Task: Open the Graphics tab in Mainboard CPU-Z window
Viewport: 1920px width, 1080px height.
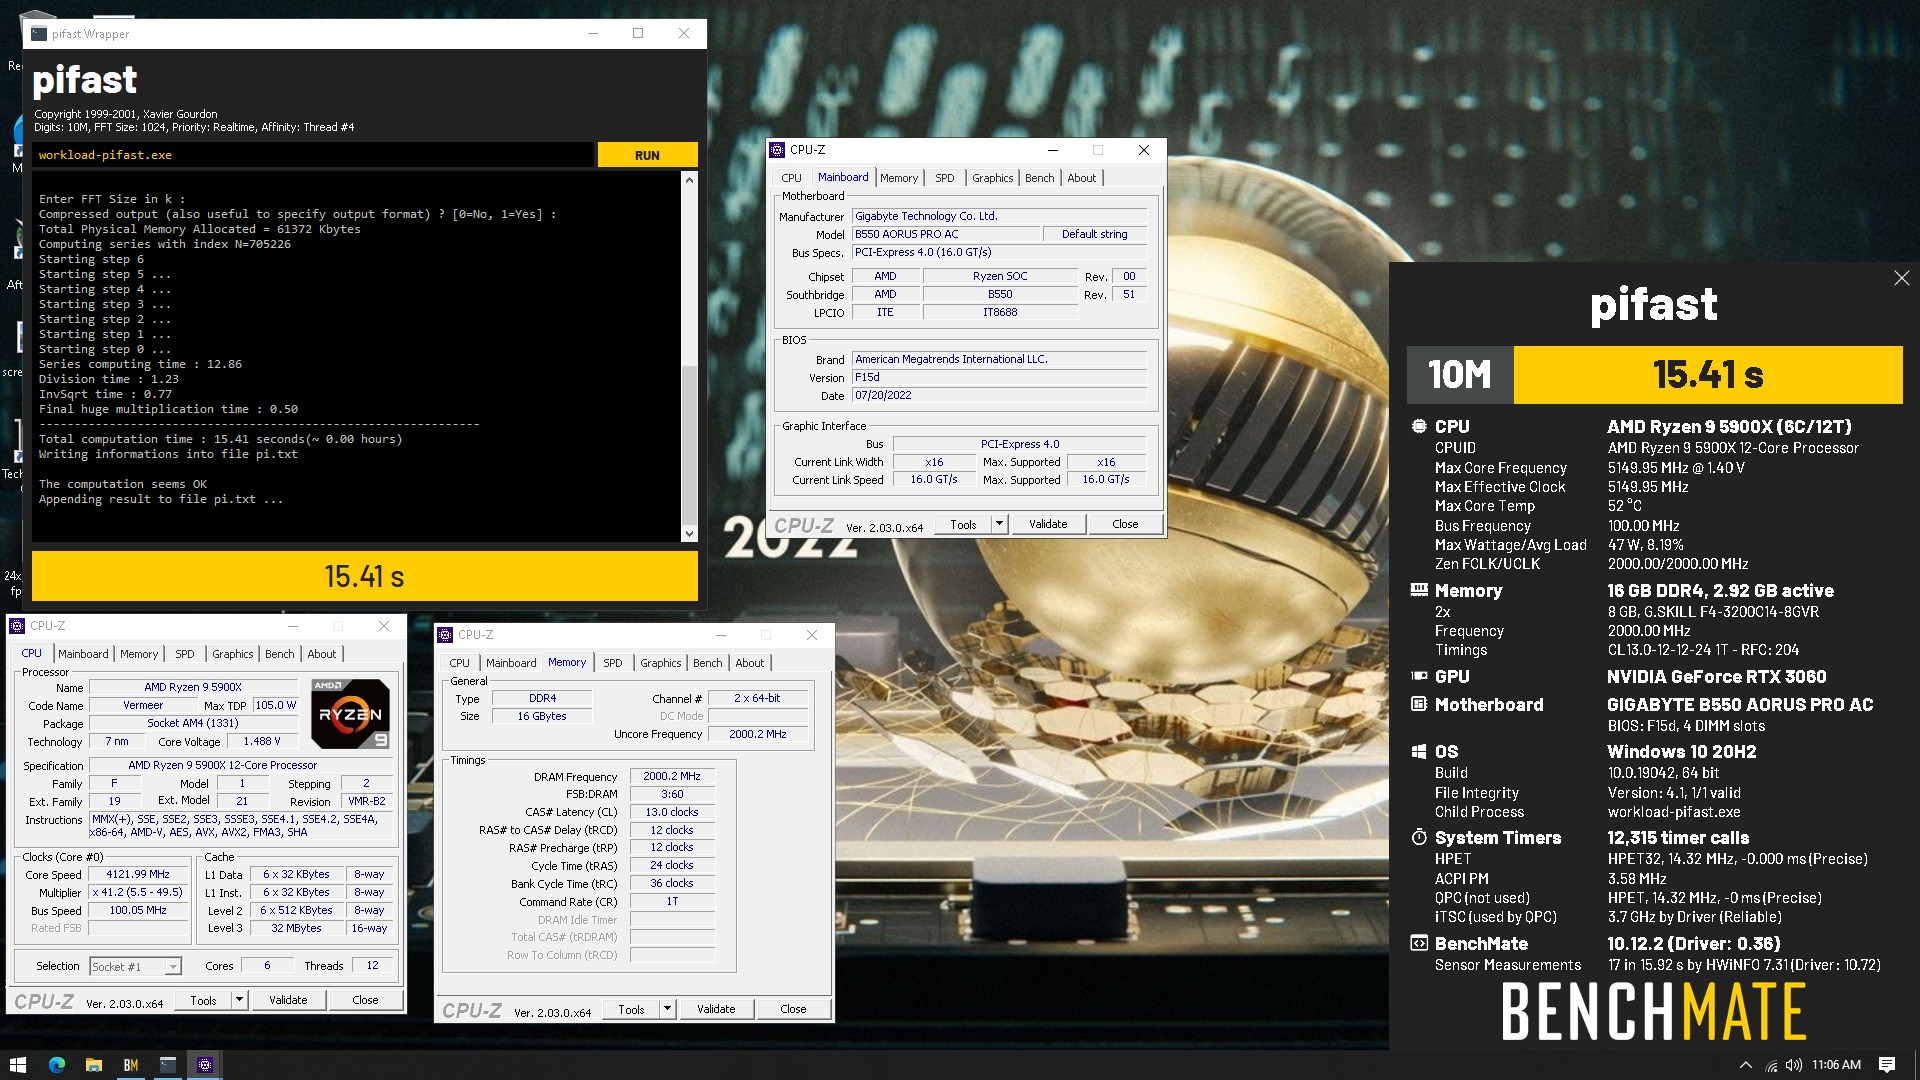Action: pyautogui.click(x=993, y=178)
